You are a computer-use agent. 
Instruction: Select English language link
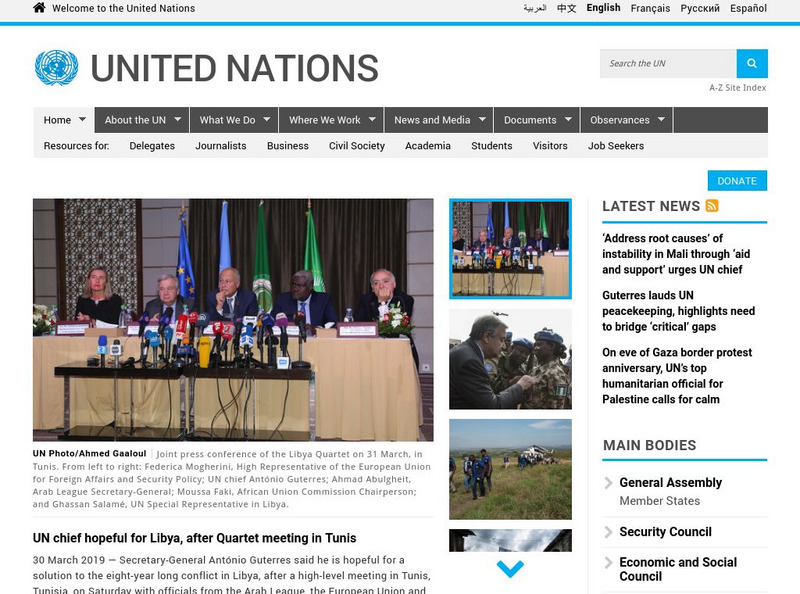(x=603, y=8)
